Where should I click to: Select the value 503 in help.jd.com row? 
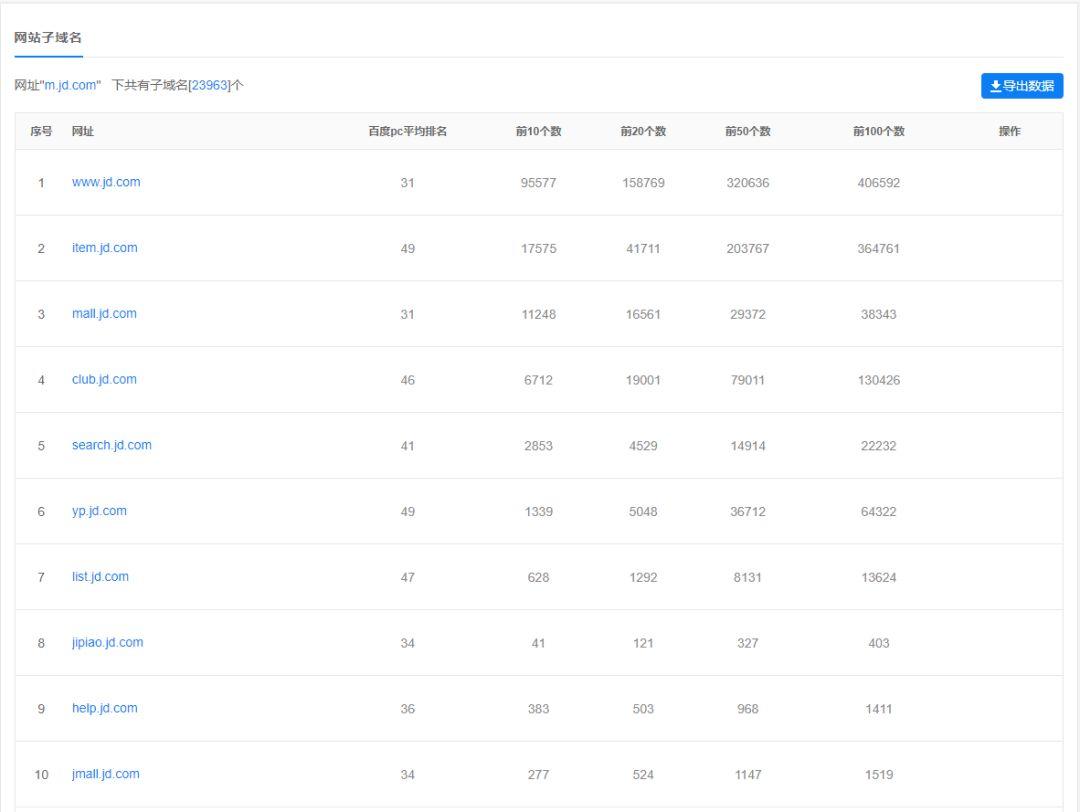tap(643, 709)
